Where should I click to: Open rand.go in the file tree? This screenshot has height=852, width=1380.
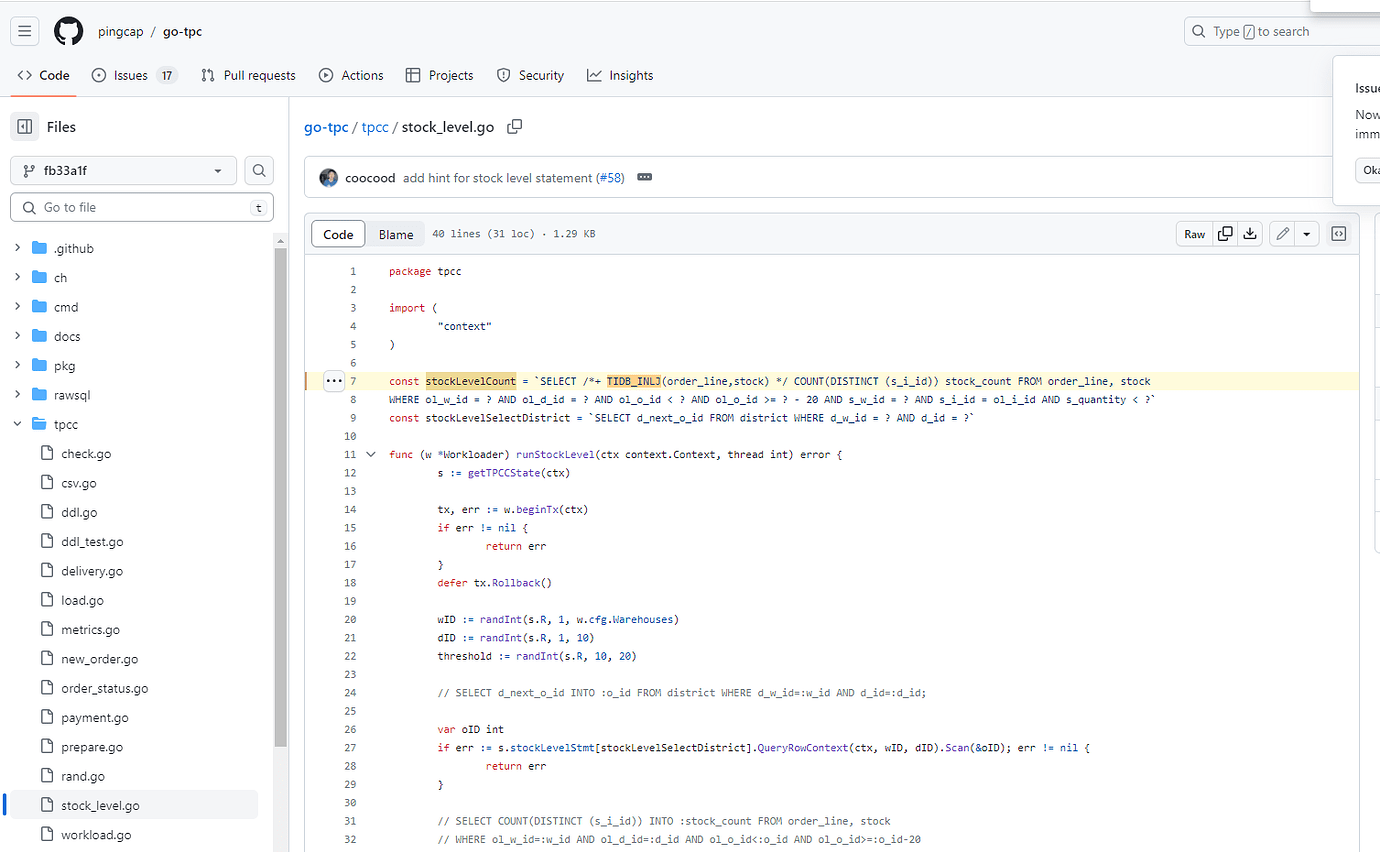83,776
